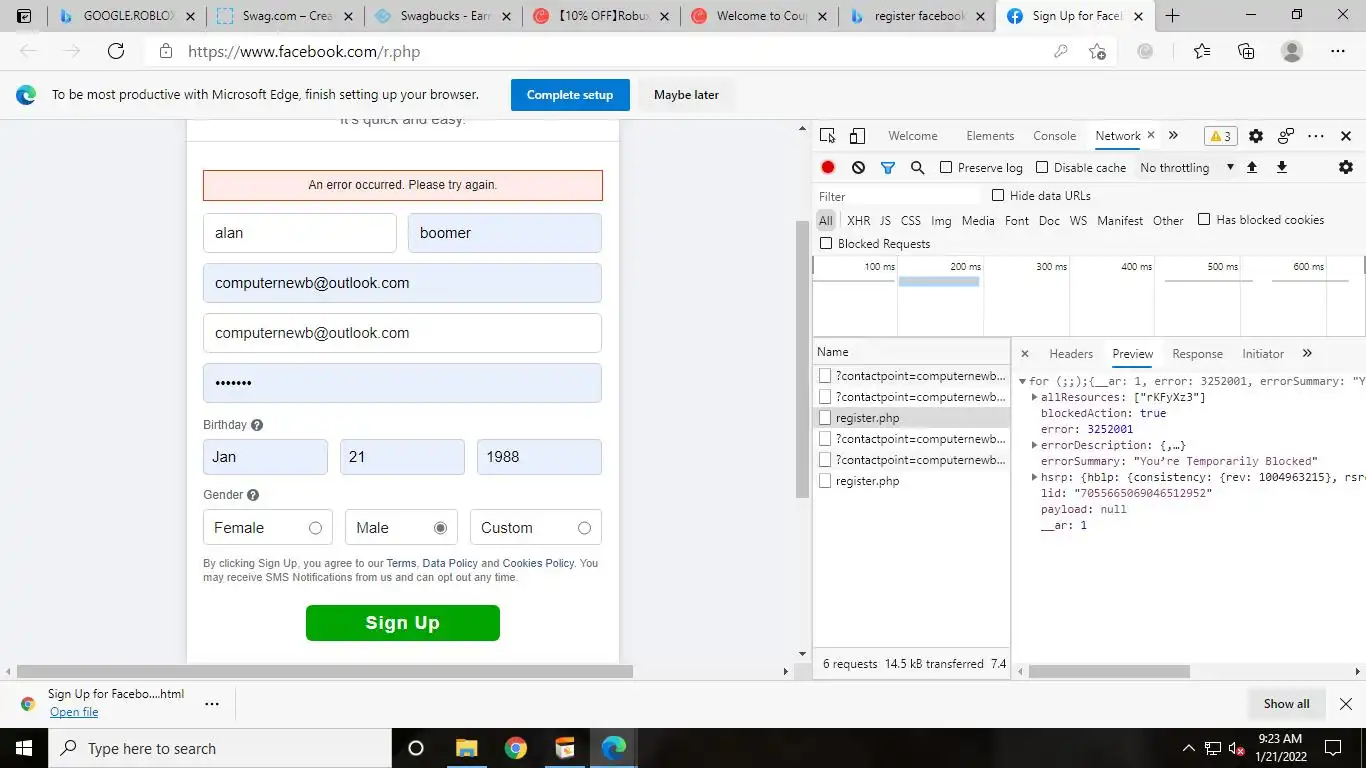Open the download item options three-dots
1366x768 pixels.
point(211,703)
